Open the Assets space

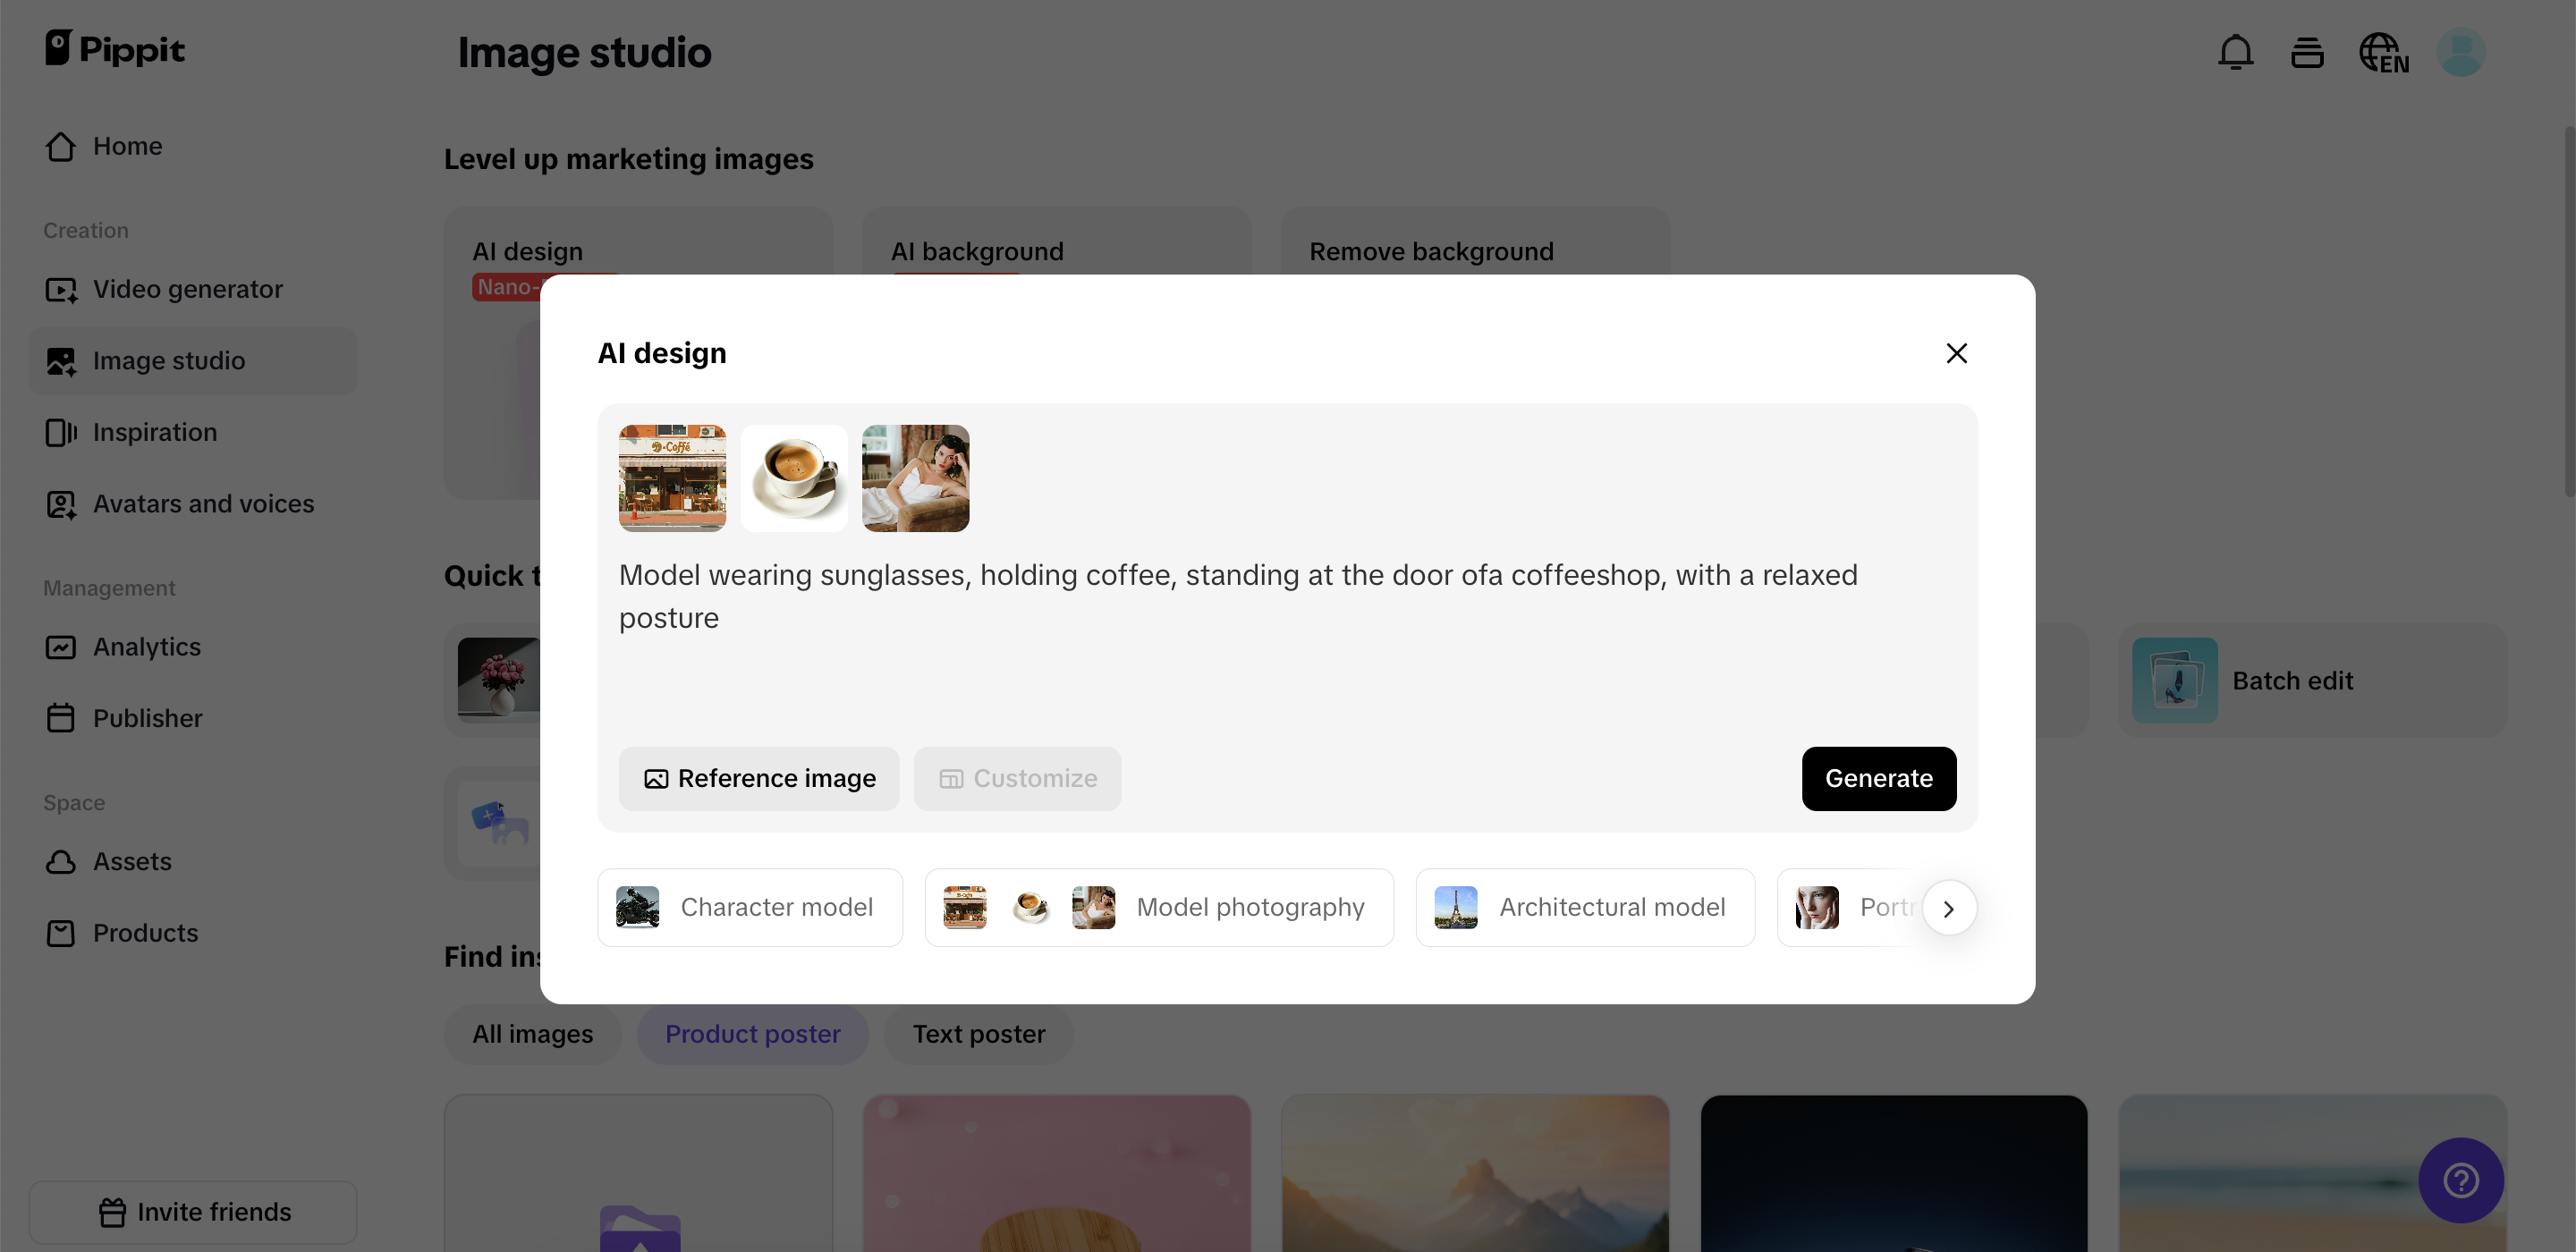pos(132,861)
